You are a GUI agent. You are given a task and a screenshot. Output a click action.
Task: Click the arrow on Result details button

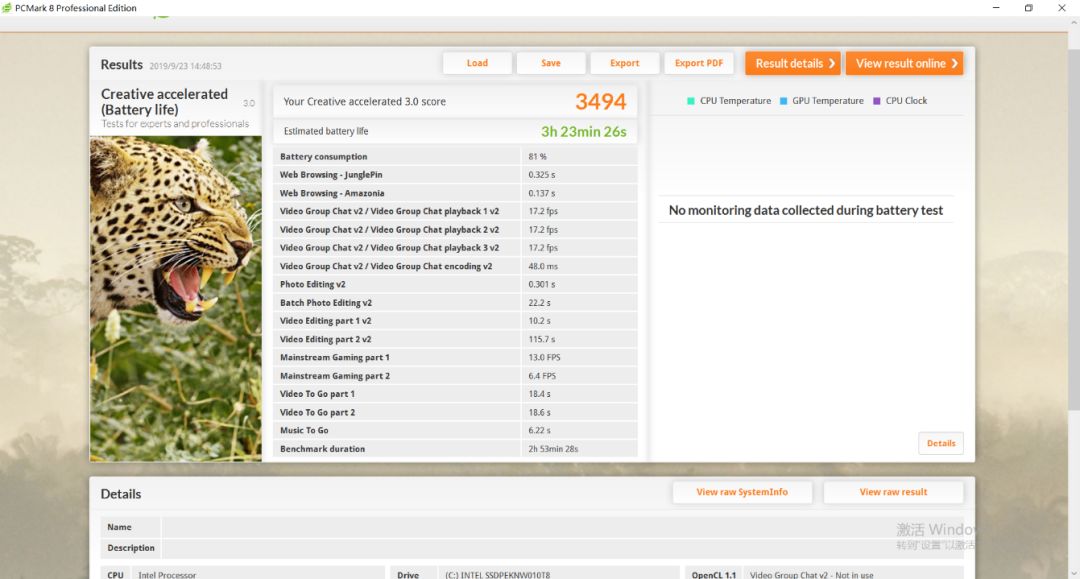pos(831,63)
